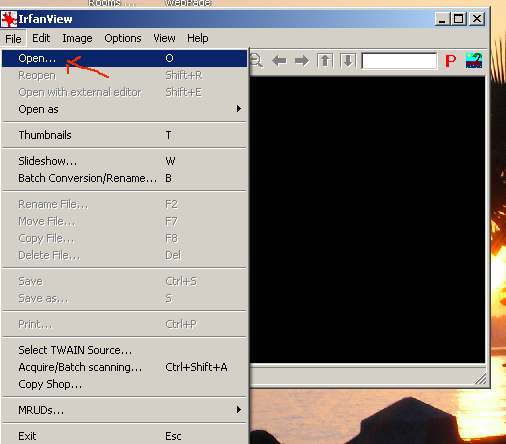Viewport: 506px width, 444px height.
Task: Go to previous image with left arrow
Action: (x=279, y=61)
